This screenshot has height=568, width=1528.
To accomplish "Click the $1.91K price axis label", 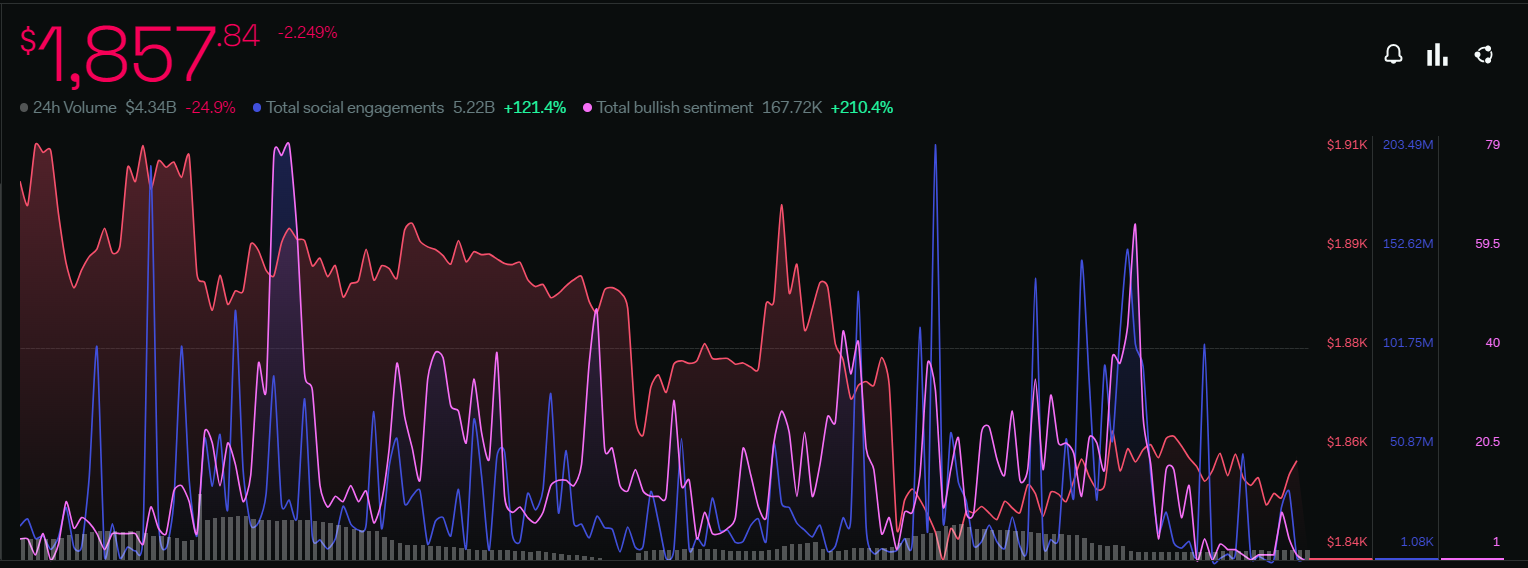I will (x=1346, y=145).
